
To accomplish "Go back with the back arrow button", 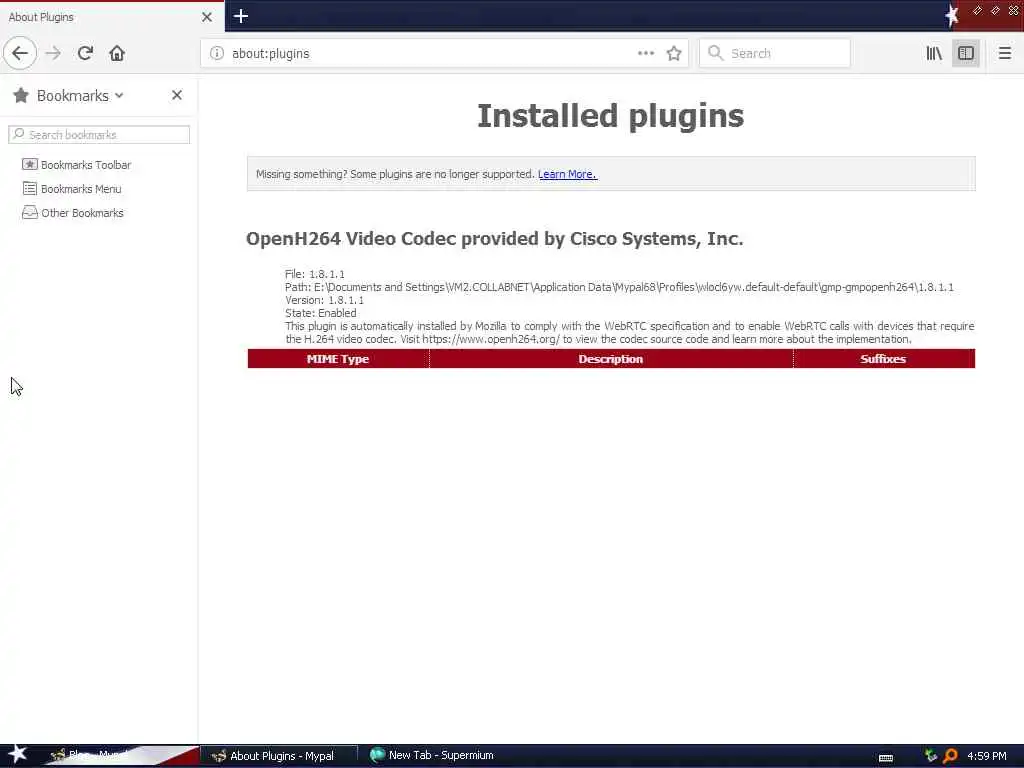I will click(20, 53).
